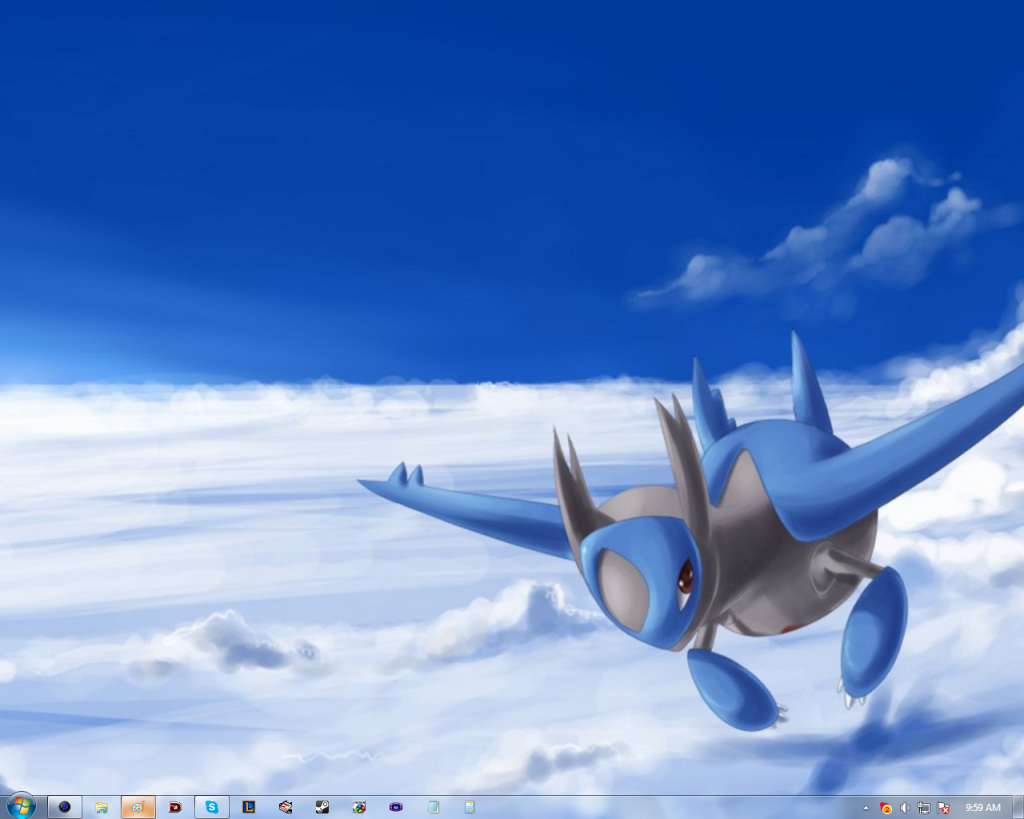Open Windows Explorer folder icon in taskbar
The image size is (1024, 819).
click(101, 807)
